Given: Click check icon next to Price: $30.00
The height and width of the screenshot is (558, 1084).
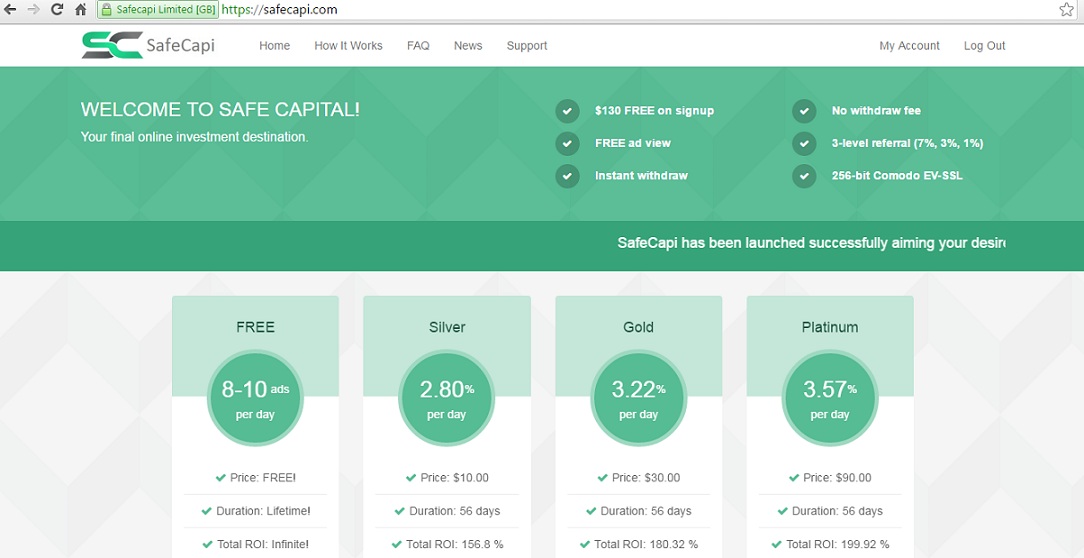Looking at the screenshot, I should point(603,478).
